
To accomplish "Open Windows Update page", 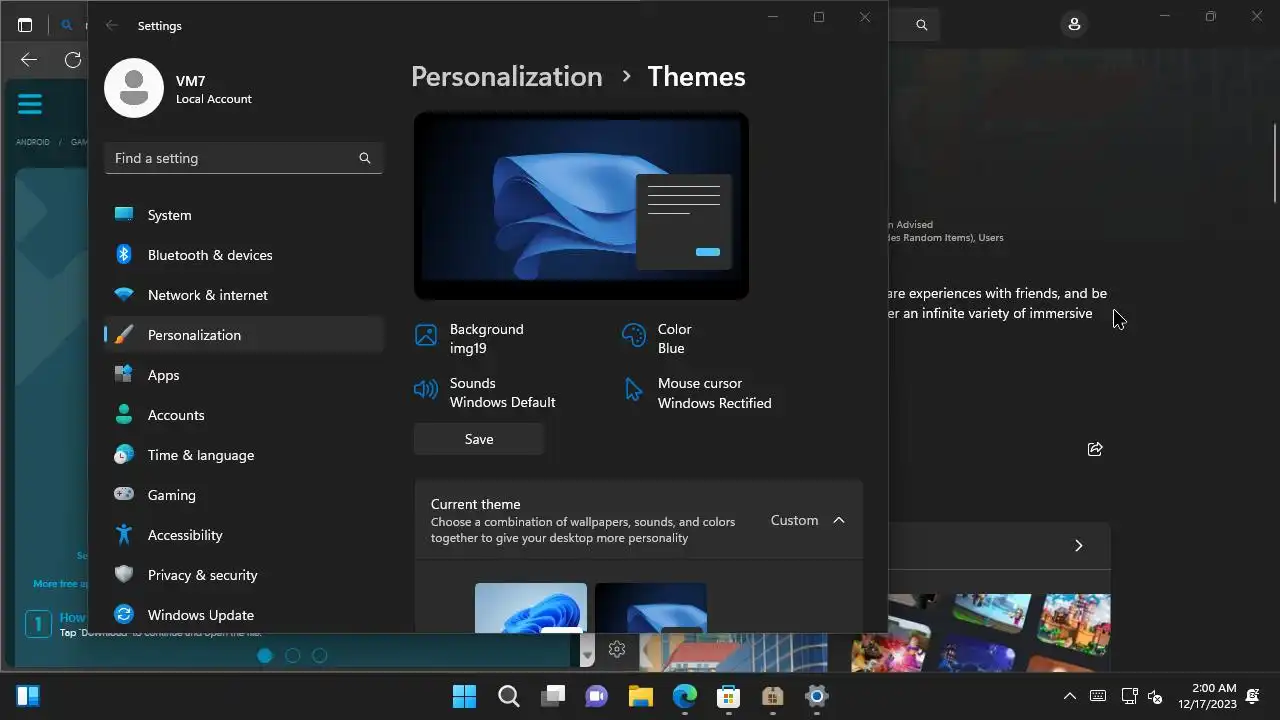I will click(x=244, y=615).
